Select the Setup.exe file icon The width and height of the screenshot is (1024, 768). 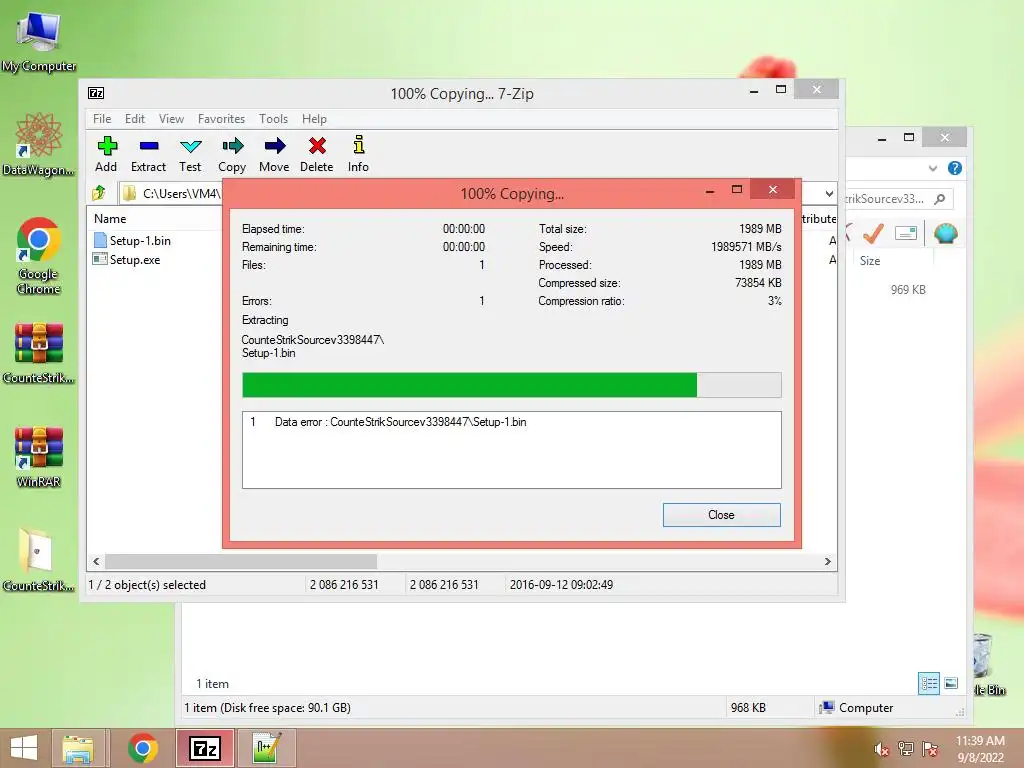point(100,259)
